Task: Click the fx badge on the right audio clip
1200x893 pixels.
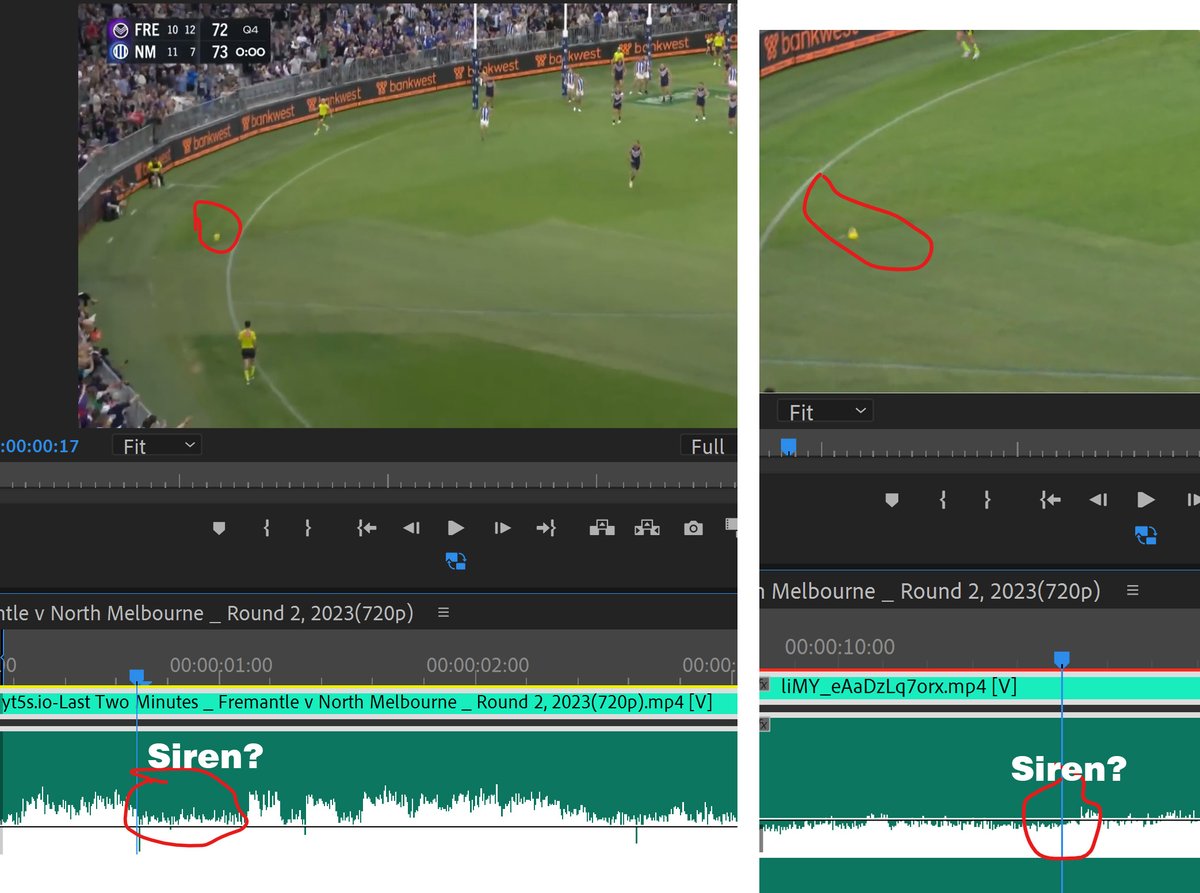Action: tap(765, 724)
